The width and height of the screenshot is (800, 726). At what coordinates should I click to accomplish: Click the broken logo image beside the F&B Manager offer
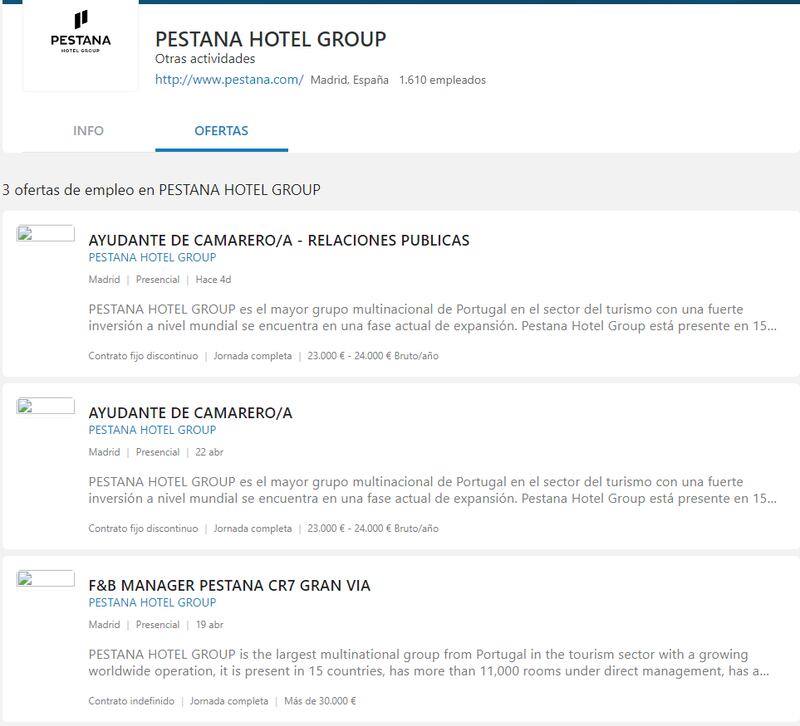46,578
